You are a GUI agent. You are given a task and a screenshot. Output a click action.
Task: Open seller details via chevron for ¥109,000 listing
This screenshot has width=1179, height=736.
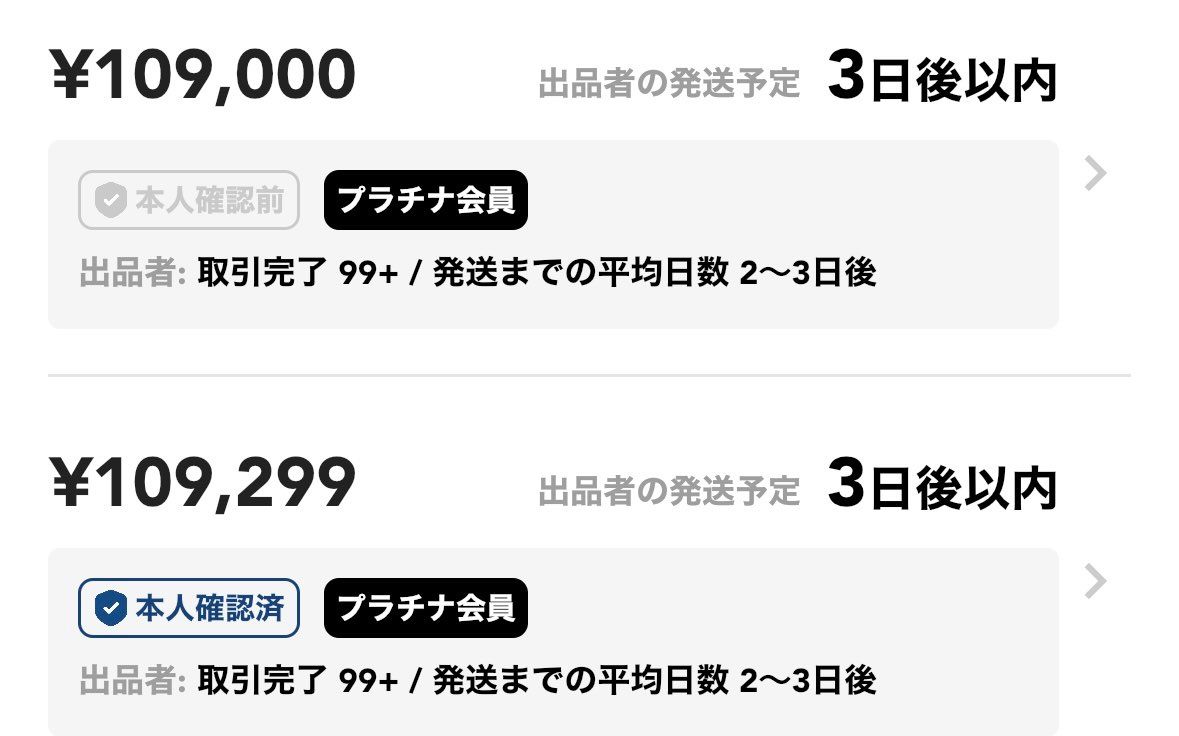pyautogui.click(x=1096, y=175)
